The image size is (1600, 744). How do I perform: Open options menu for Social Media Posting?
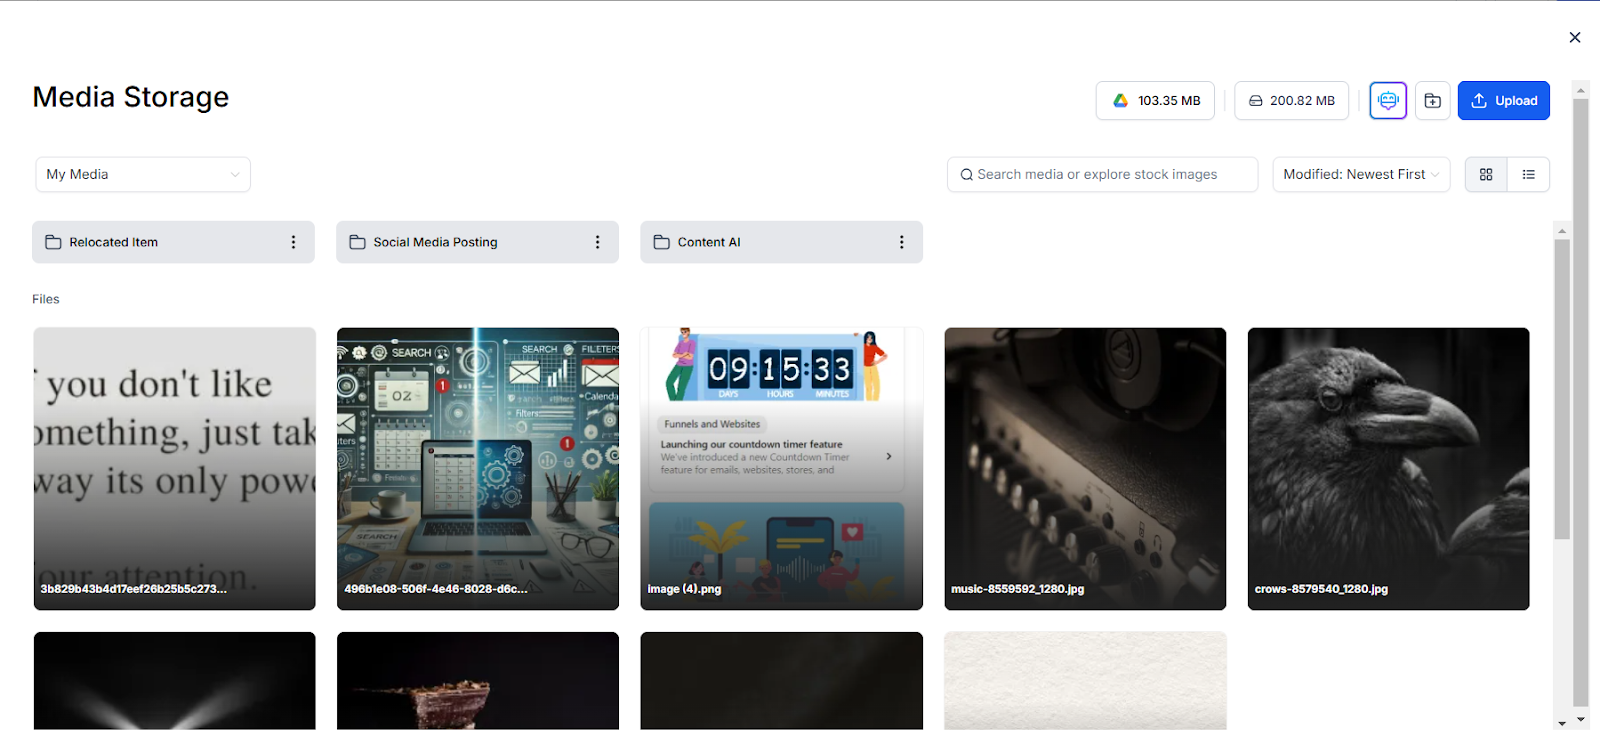(597, 242)
